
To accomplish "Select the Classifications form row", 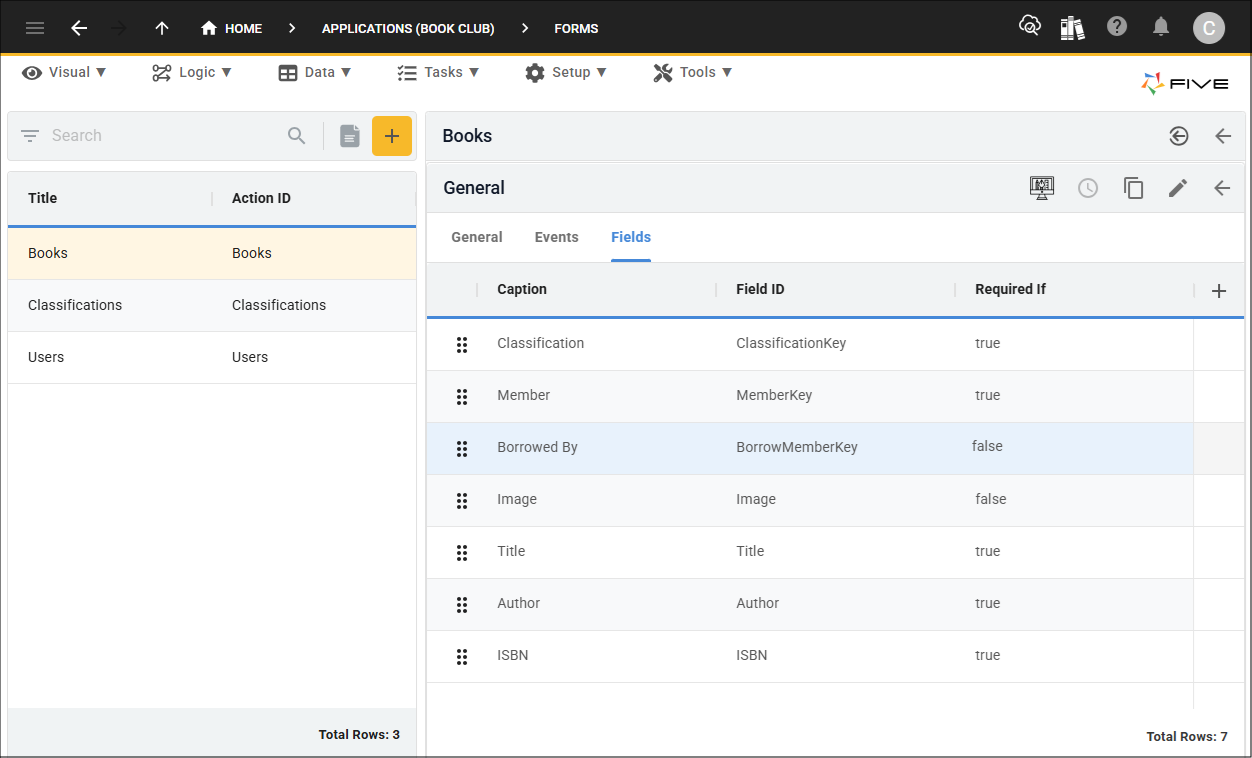I will click(x=212, y=305).
